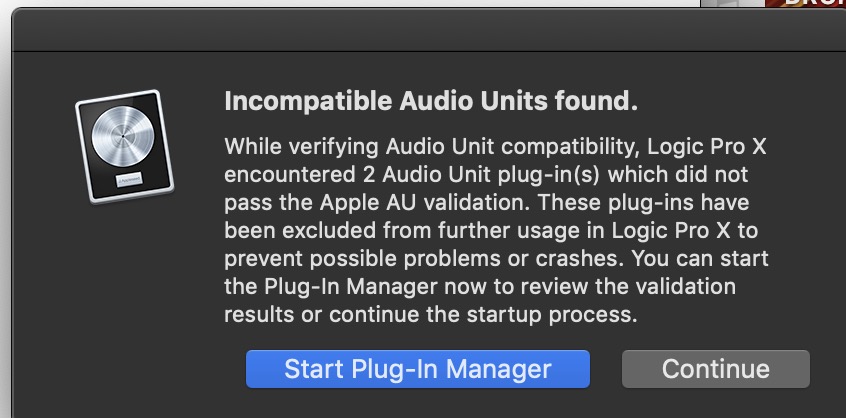Click the "results or continue the startup process" line
The height and width of the screenshot is (418, 846).
(x=430, y=315)
